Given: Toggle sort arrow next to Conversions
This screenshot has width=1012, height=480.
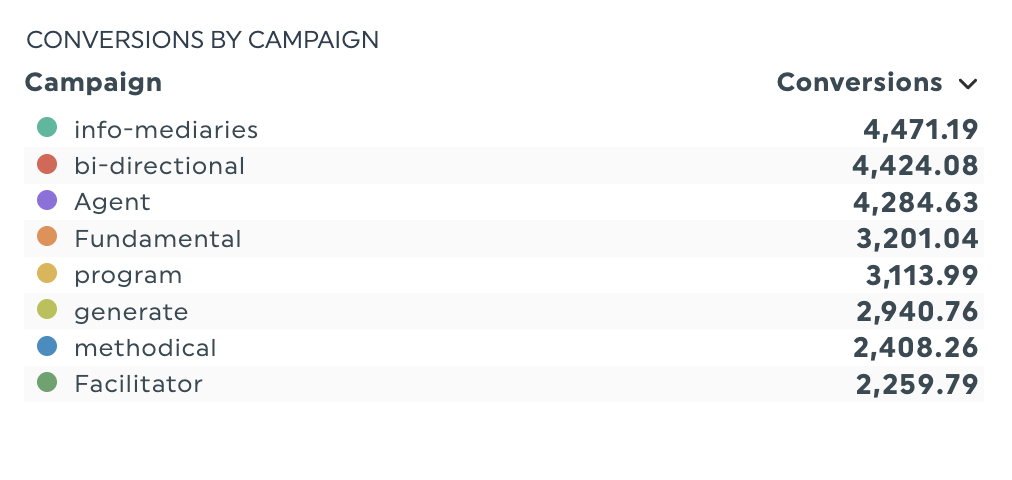Looking at the screenshot, I should coord(966,83).
